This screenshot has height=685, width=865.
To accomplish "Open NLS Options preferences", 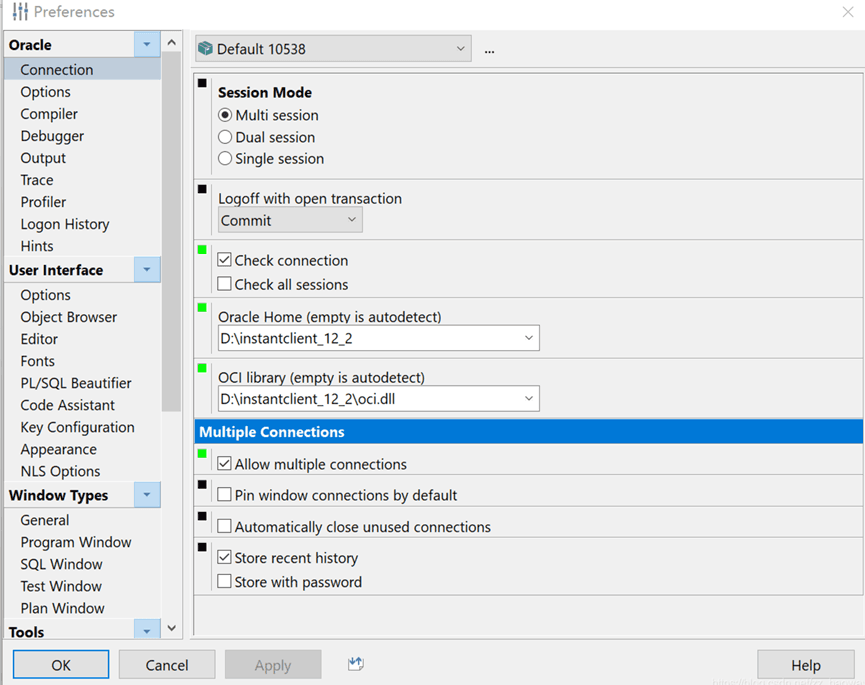I will (61, 472).
